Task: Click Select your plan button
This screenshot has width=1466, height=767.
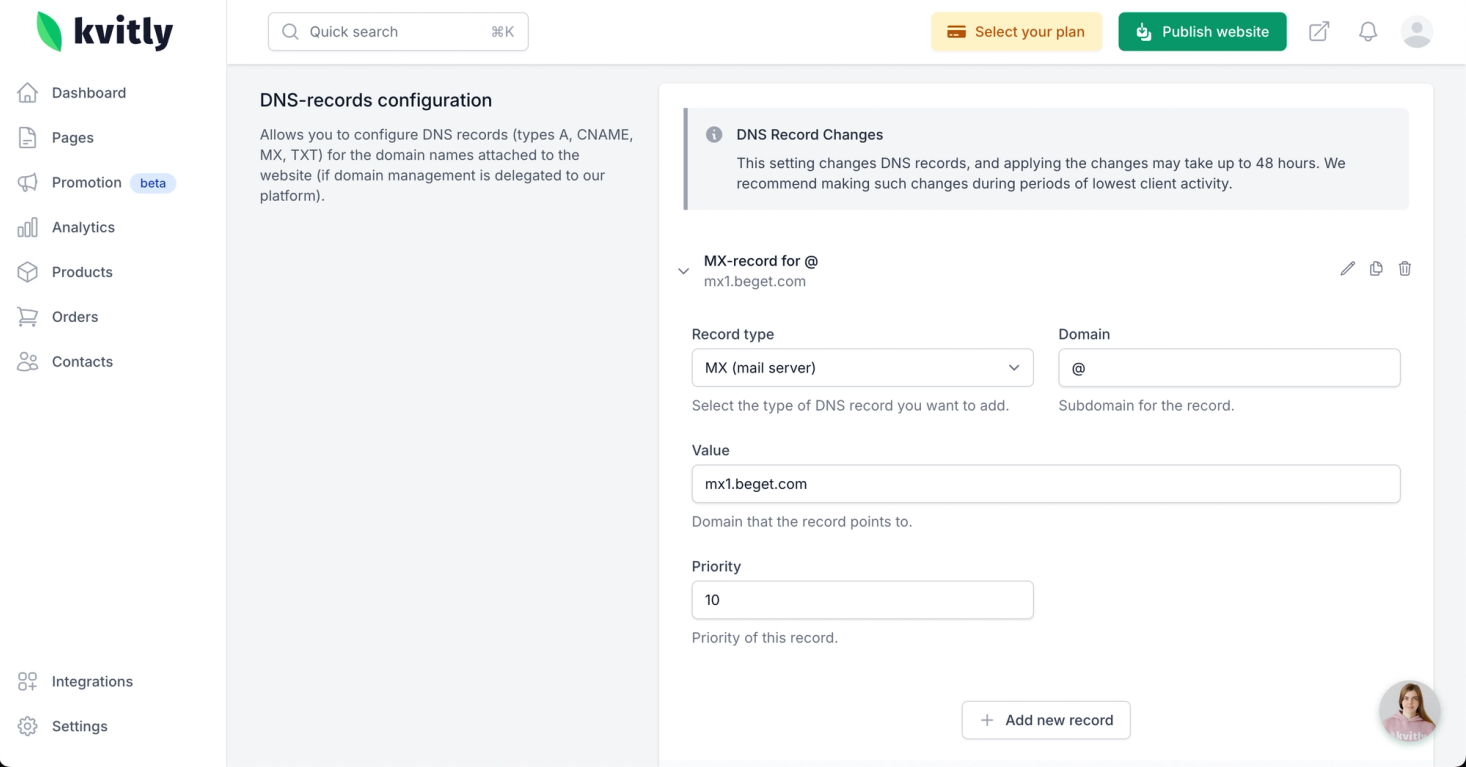Action: 1016,32
